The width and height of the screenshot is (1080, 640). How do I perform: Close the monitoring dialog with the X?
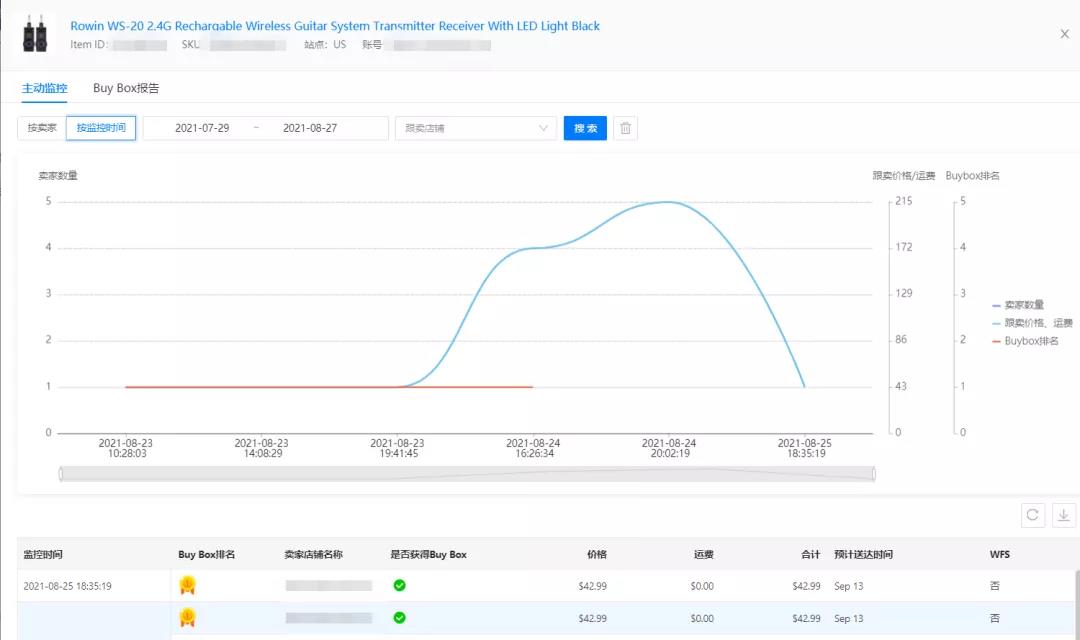1064,34
